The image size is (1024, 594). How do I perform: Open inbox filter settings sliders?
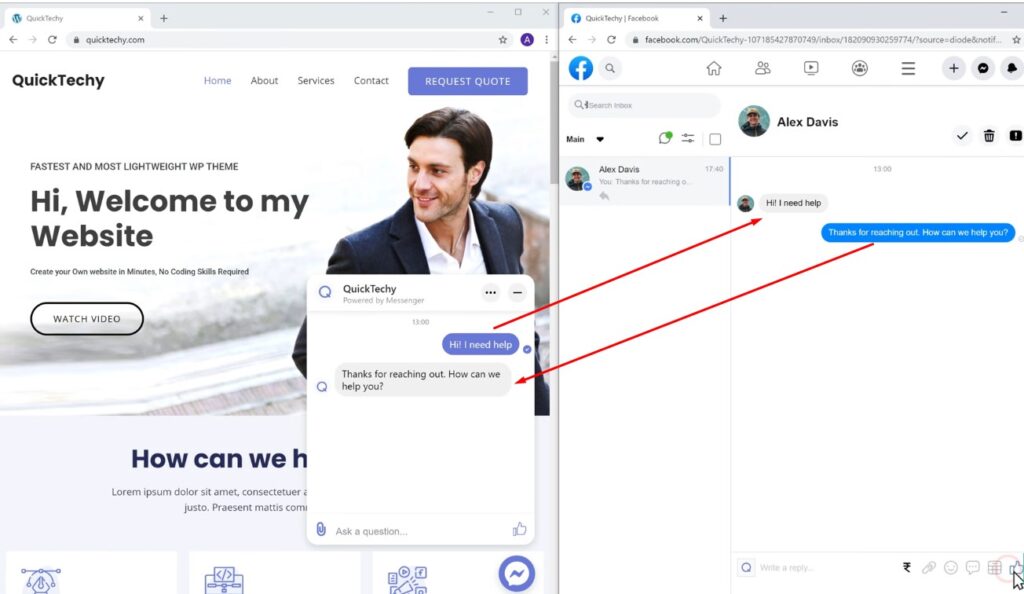[688, 139]
